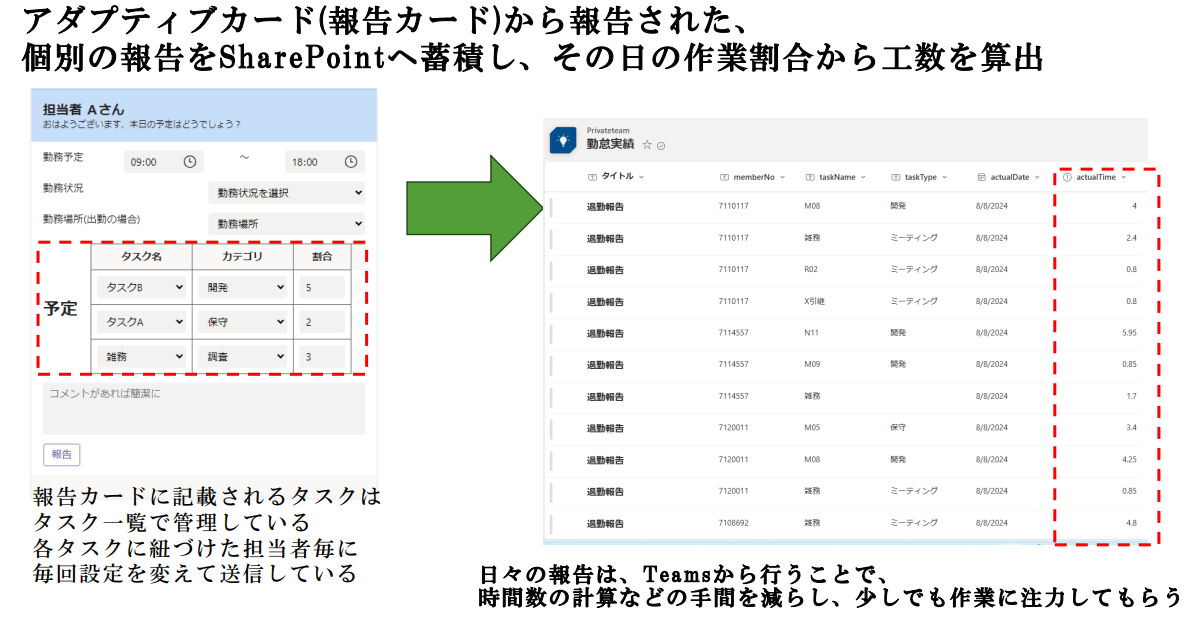
Task: Click the memberNo cell 7108692
Action: (733, 523)
